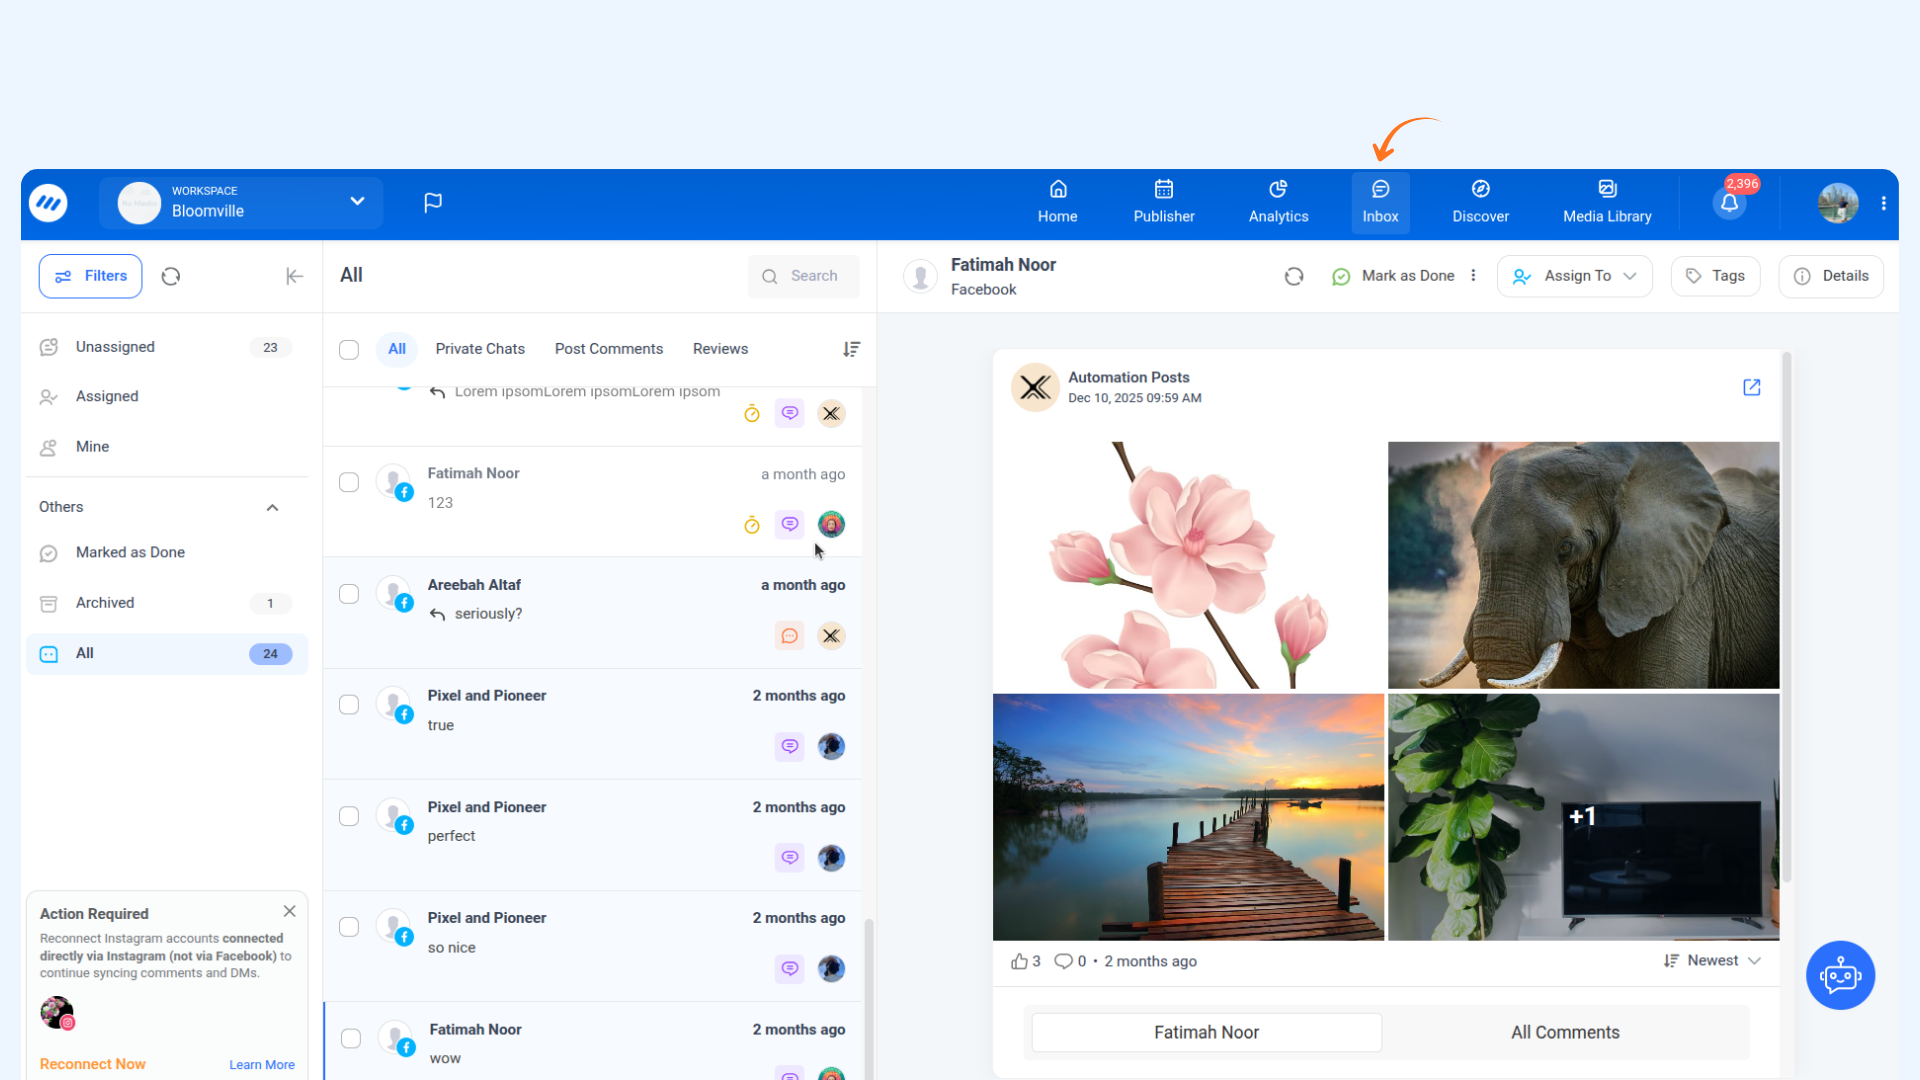The width and height of the screenshot is (1920, 1080).
Task: Expand the Assign To dropdown
Action: [x=1575, y=276]
